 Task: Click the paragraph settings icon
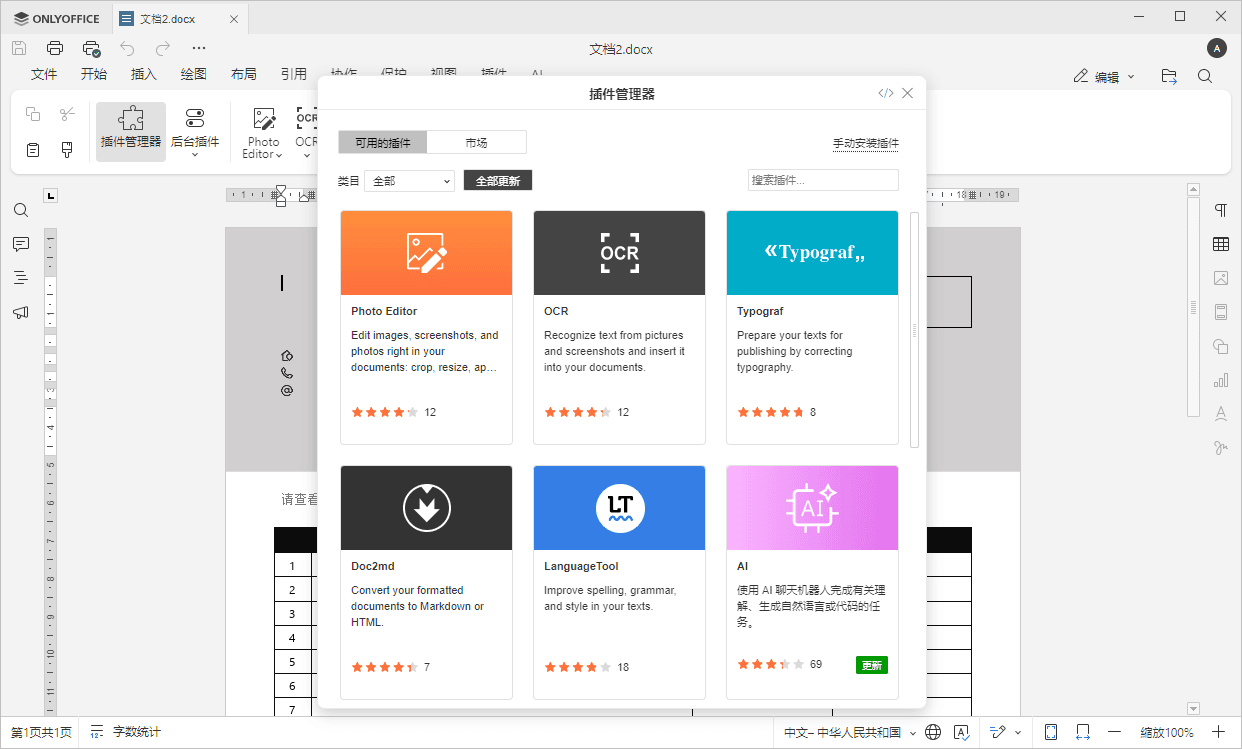(x=1220, y=210)
